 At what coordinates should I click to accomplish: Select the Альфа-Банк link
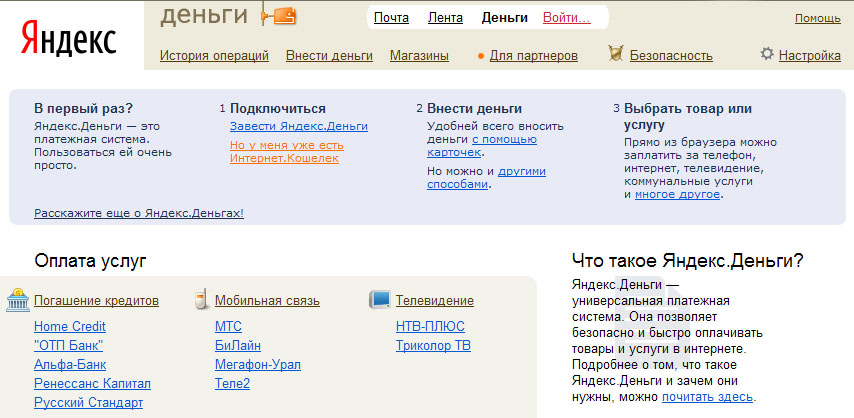point(70,365)
